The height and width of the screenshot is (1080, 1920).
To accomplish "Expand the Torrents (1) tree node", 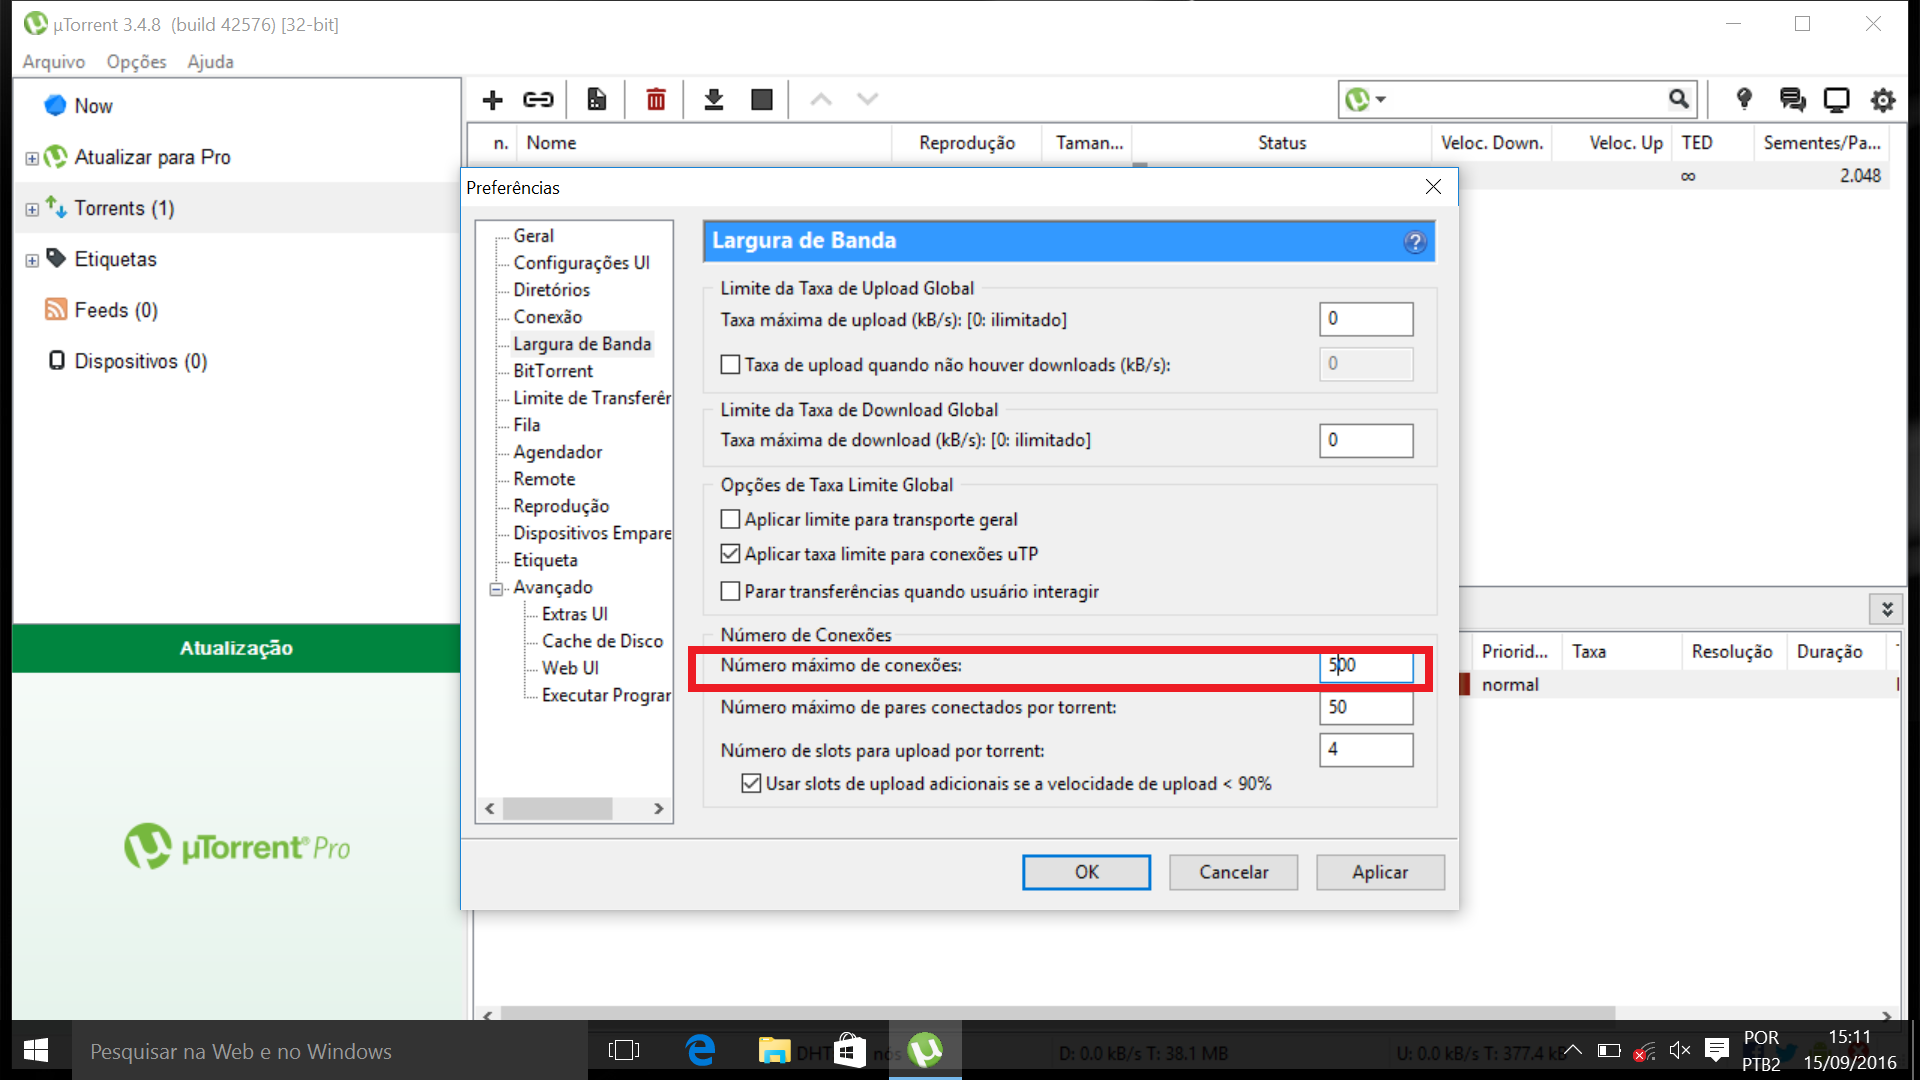I will coord(32,209).
